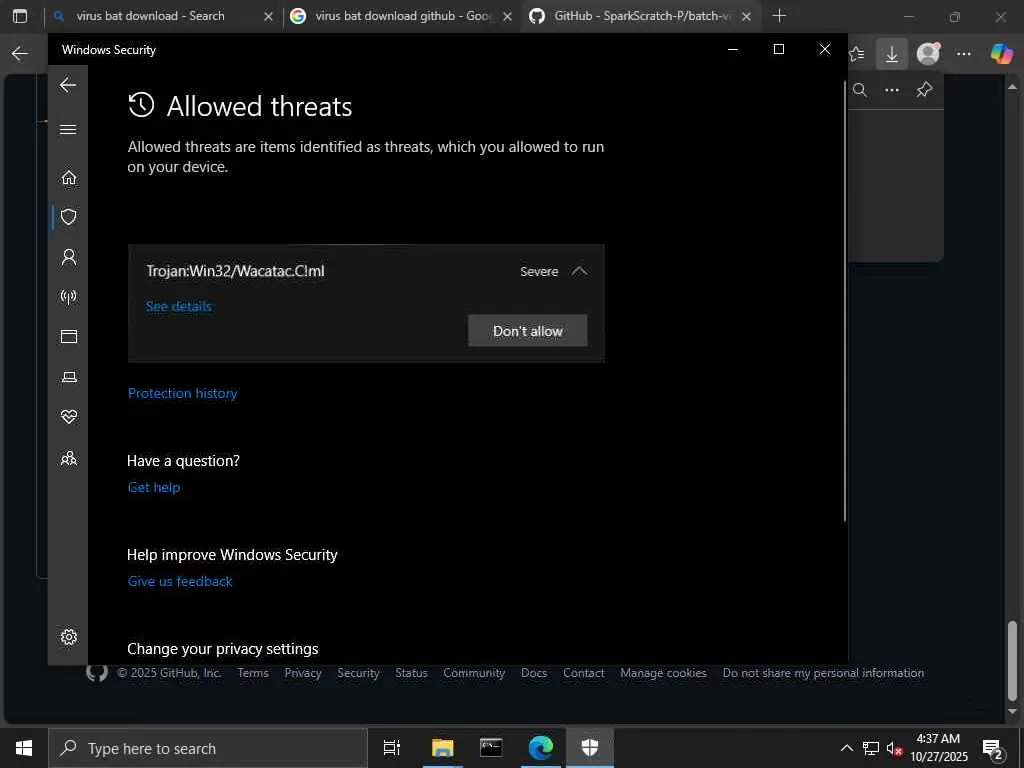Click Give us feedback link
Viewport: 1024px width, 768px height.
pos(180,581)
